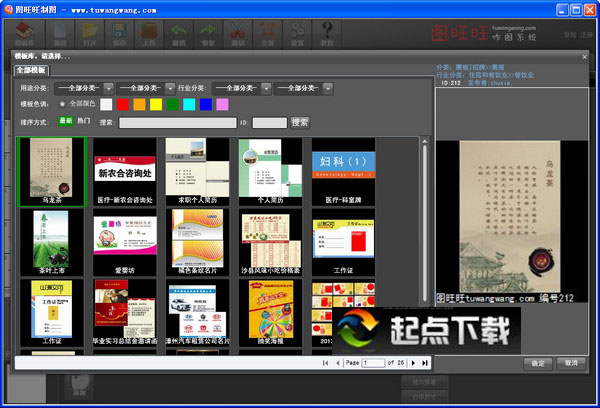Open the second 用途分类 sub-category dropdown
Viewport: 600px width, 408px height.
point(140,88)
